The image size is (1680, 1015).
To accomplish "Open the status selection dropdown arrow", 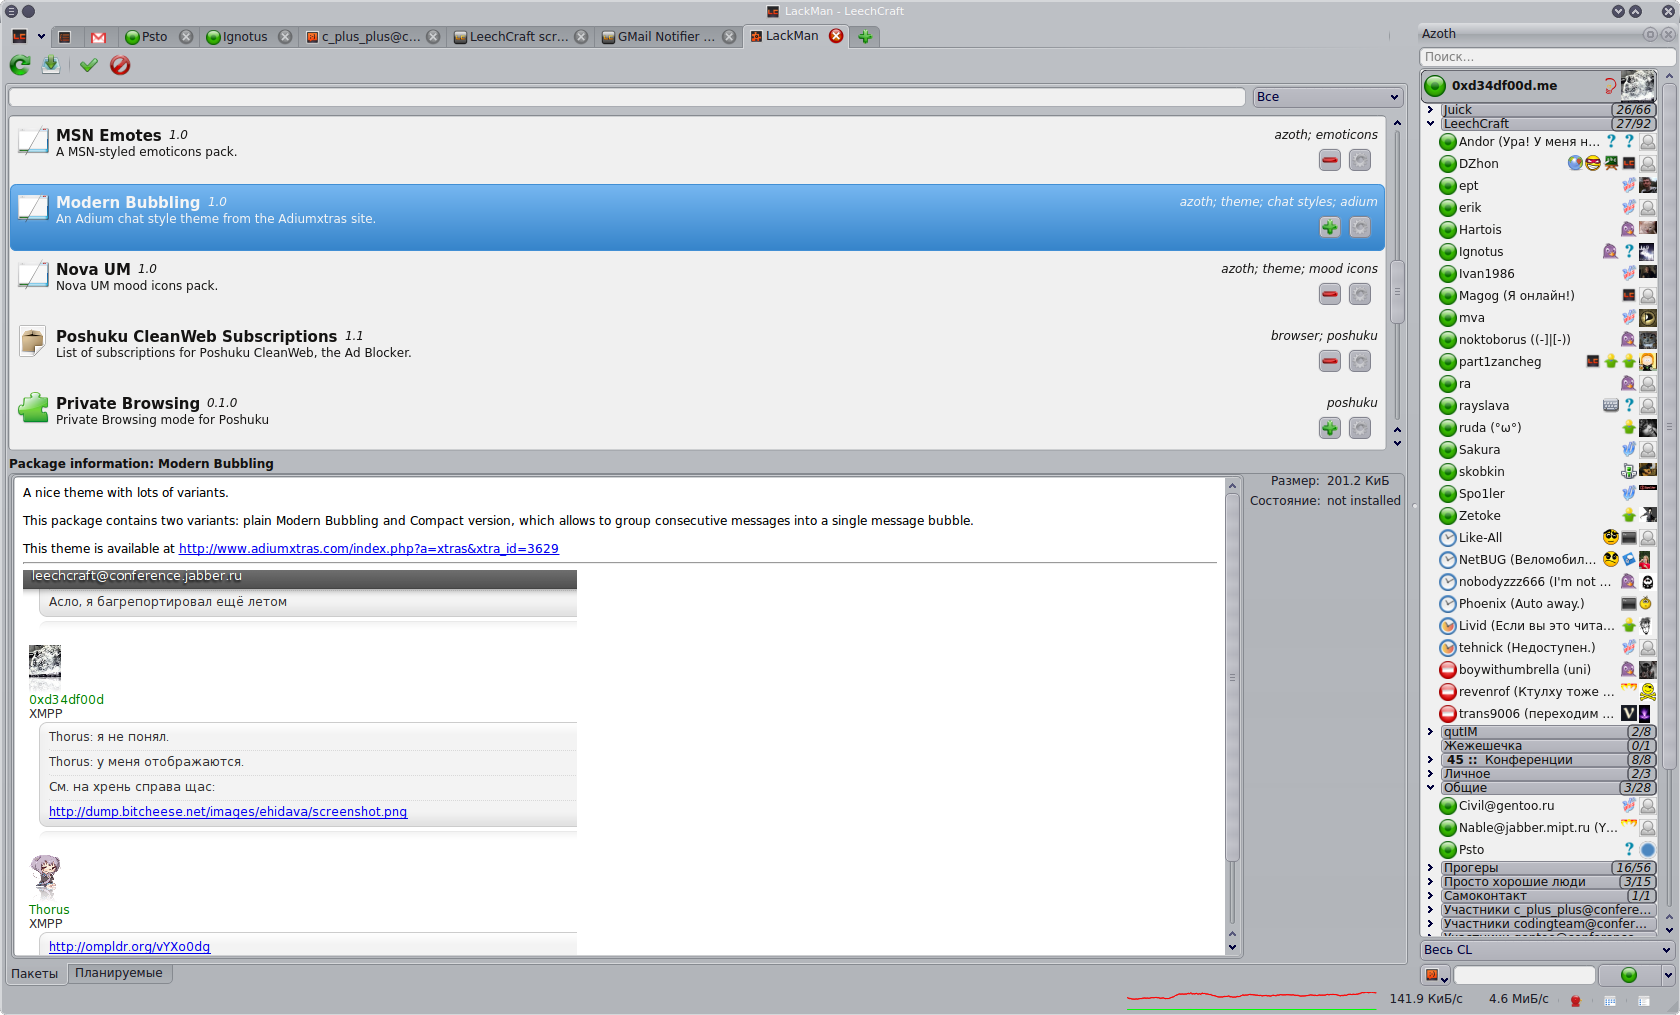I will coord(1668,975).
